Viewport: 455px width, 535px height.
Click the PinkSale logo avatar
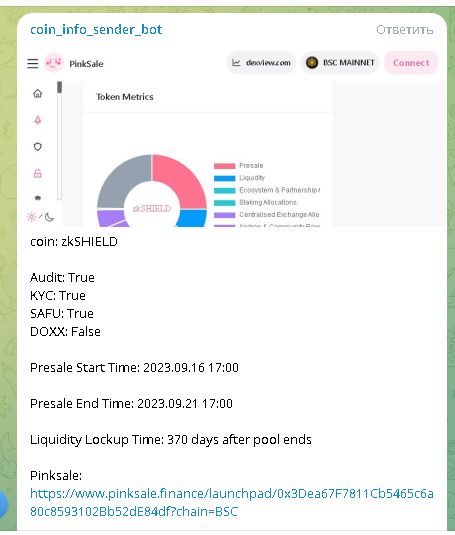point(54,63)
